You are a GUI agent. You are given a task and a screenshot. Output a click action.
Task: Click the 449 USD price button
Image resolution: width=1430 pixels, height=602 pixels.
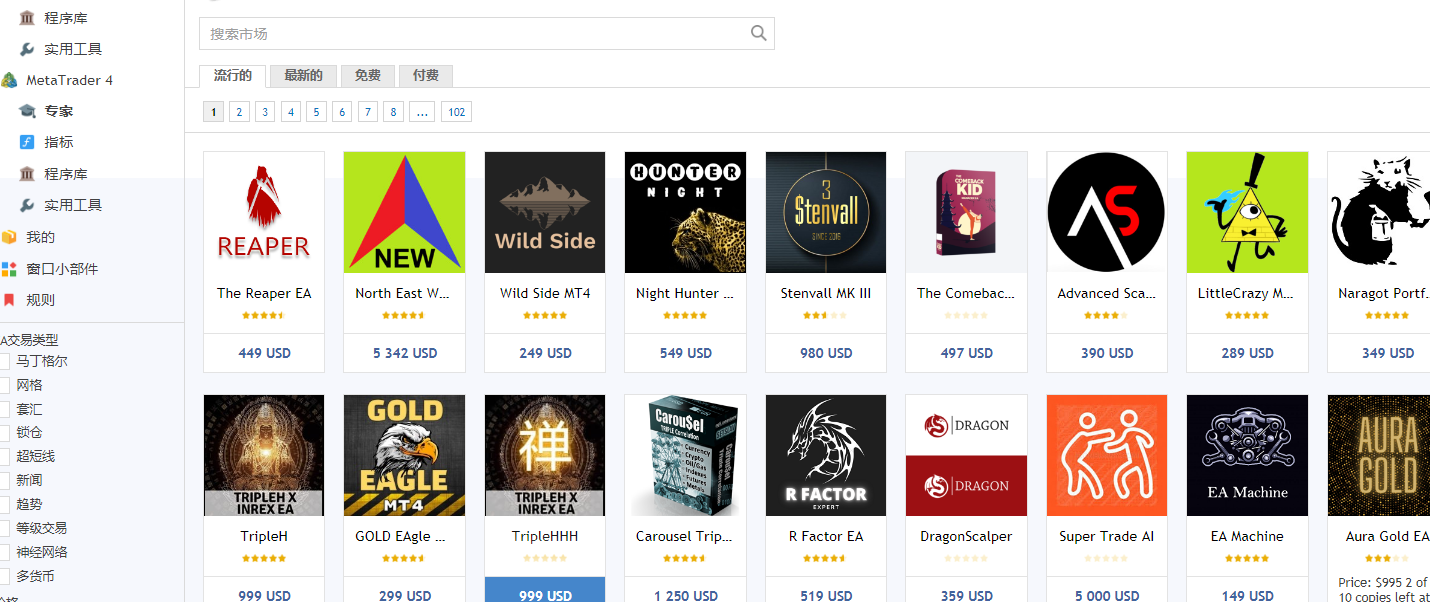(x=264, y=353)
